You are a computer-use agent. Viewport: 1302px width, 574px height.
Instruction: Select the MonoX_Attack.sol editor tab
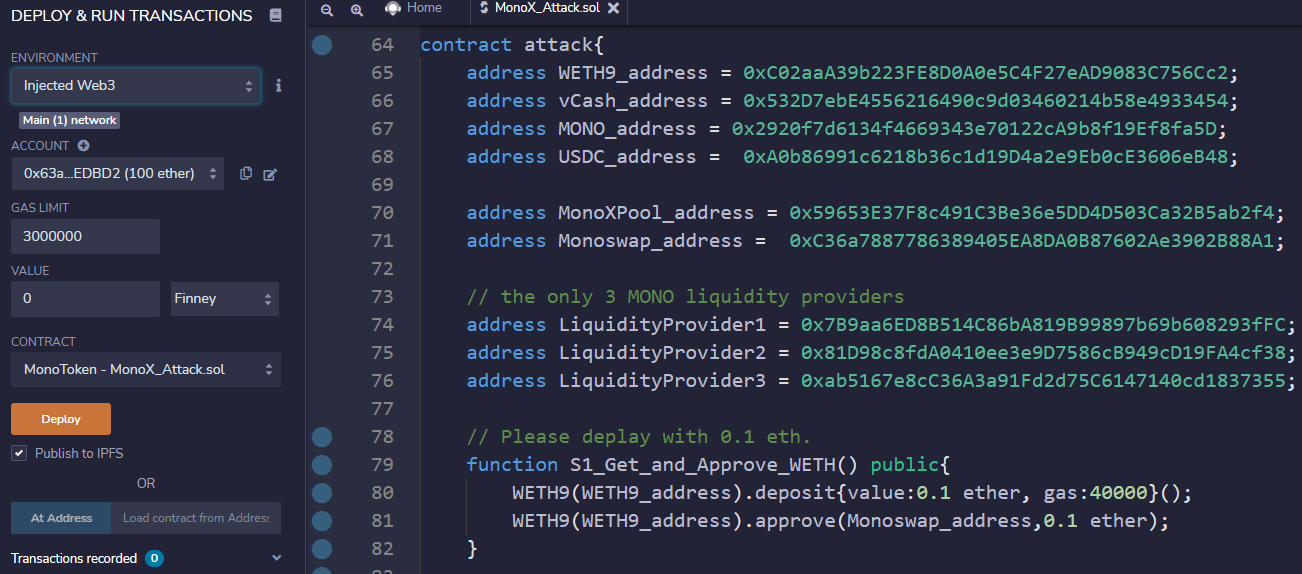coord(548,8)
